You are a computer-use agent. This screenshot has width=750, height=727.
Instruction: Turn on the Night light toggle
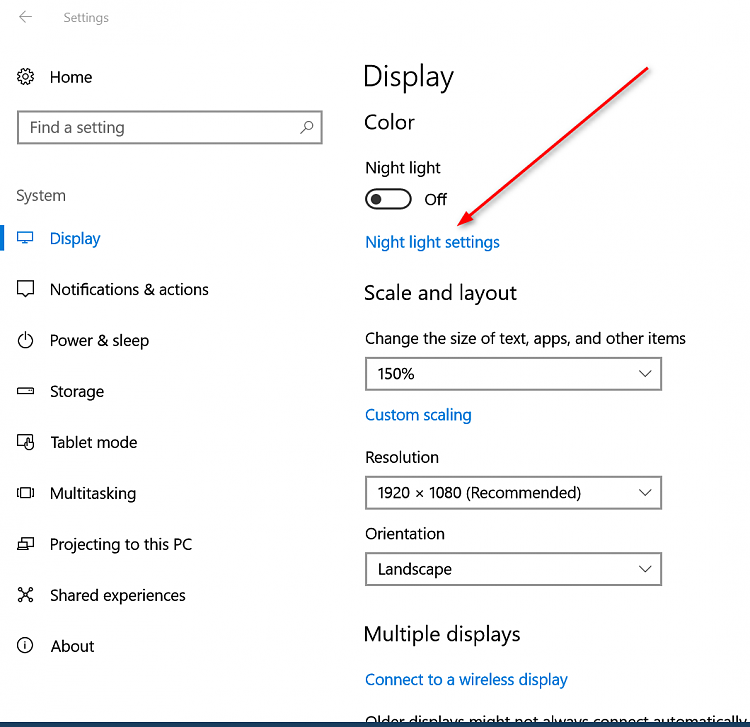tap(388, 199)
